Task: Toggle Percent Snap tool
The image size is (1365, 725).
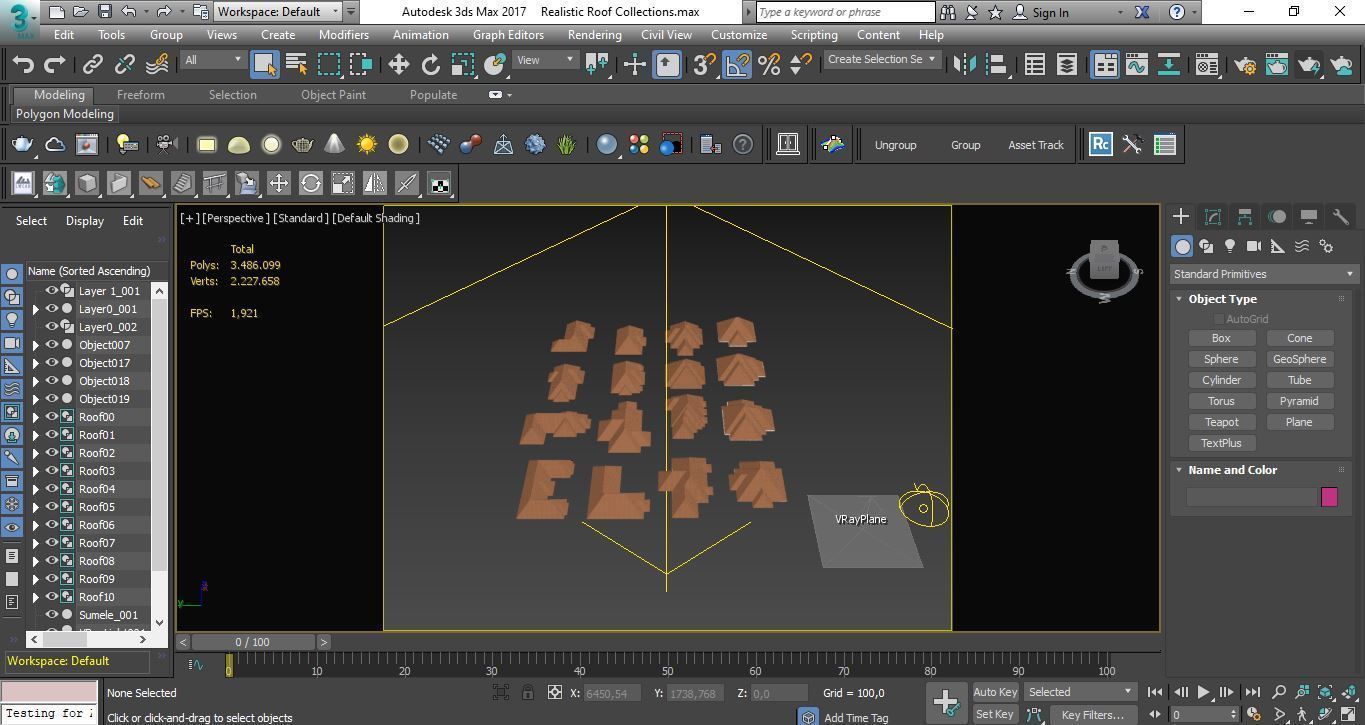Action: [768, 64]
